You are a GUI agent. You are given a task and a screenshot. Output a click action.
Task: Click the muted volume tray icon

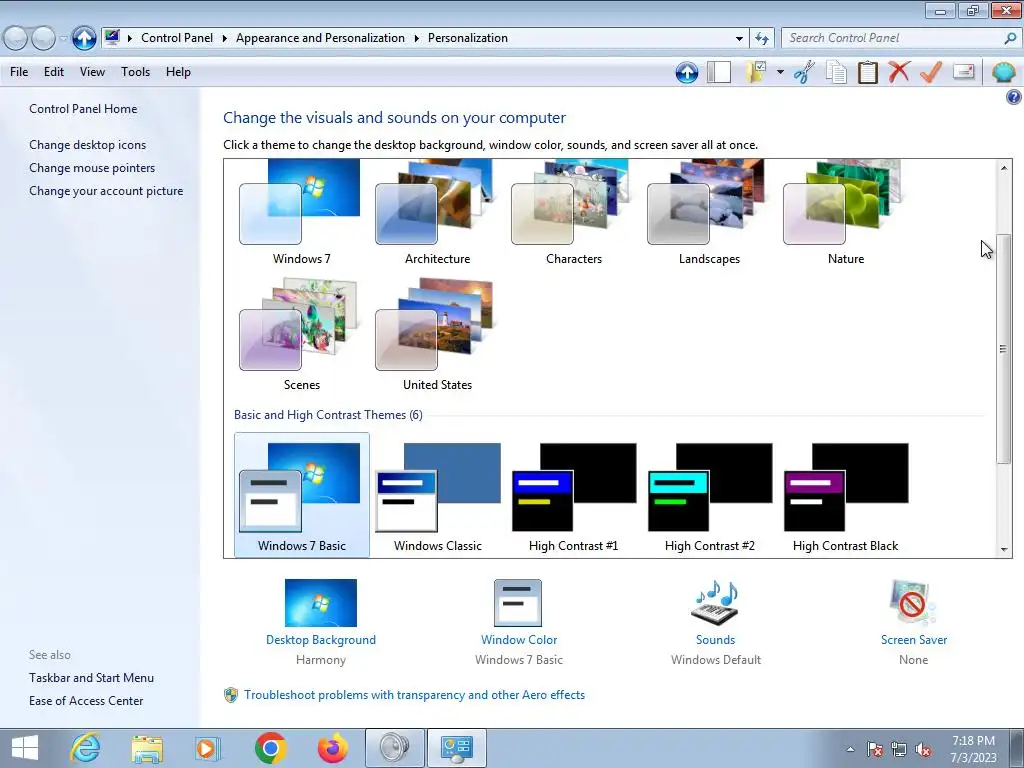[923, 749]
